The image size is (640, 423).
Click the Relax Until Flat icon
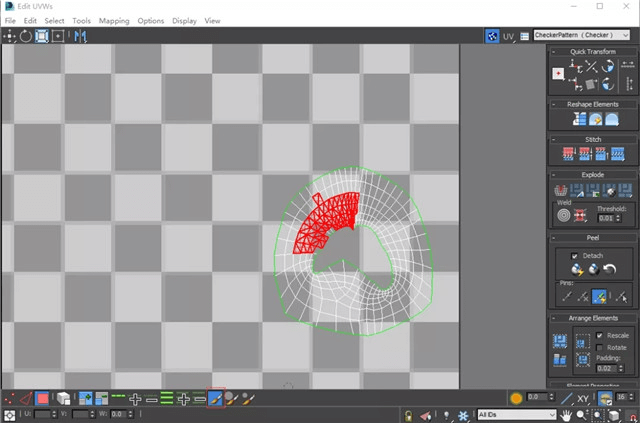[596, 120]
